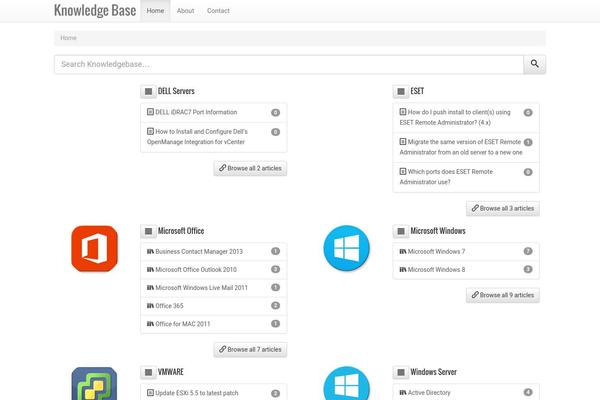Open Microsoft Windows 8 subcategory
Screen dimensions: 600x400
tap(436, 269)
